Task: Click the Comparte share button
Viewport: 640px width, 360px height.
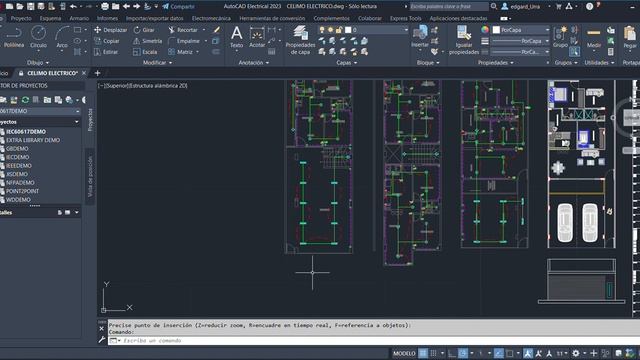Action: pyautogui.click(x=178, y=7)
